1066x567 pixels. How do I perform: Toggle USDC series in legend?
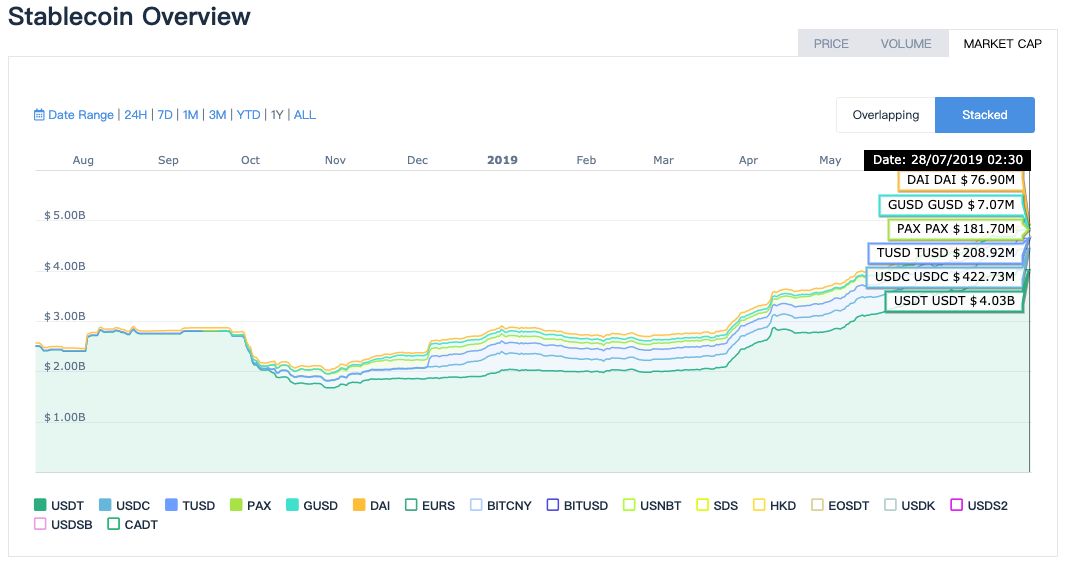click(x=124, y=505)
